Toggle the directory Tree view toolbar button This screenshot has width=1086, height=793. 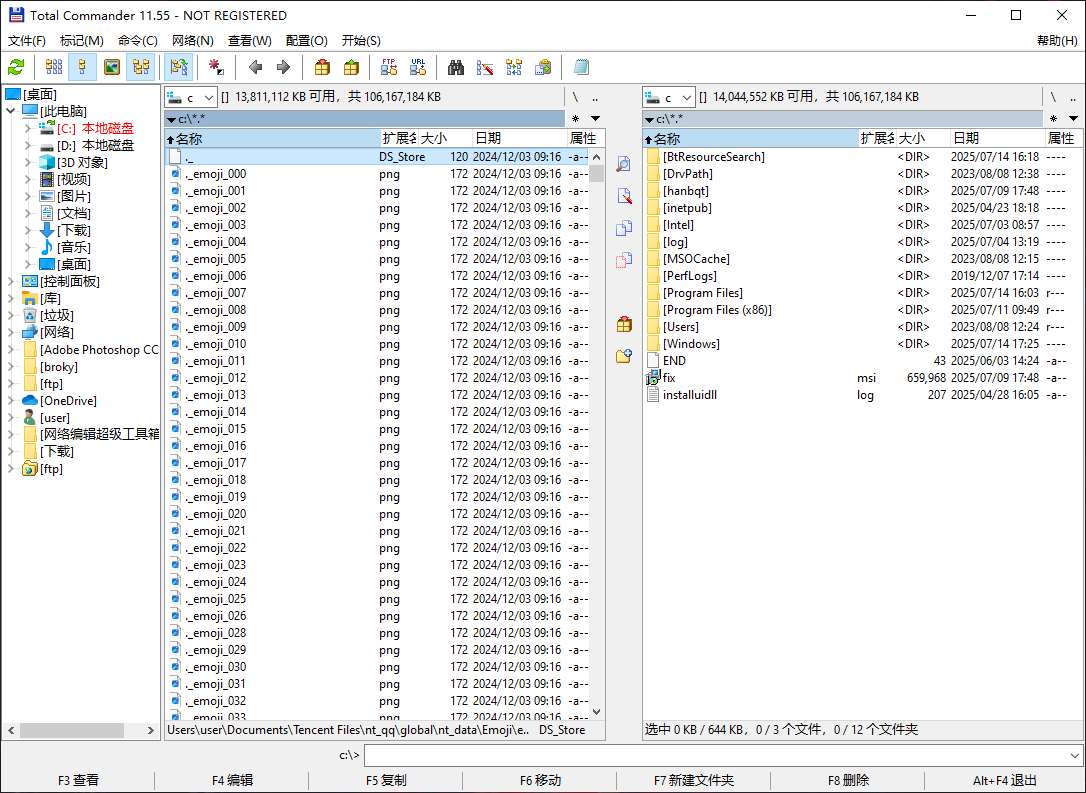pyautogui.click(x=141, y=67)
